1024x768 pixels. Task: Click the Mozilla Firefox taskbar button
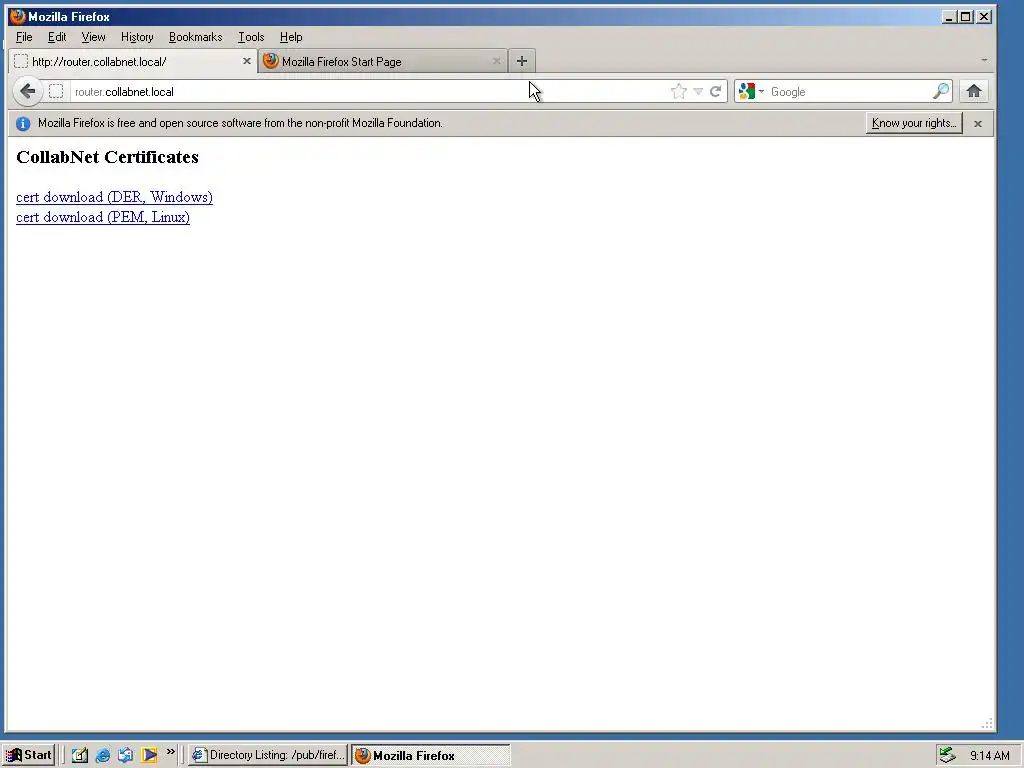click(x=430, y=755)
